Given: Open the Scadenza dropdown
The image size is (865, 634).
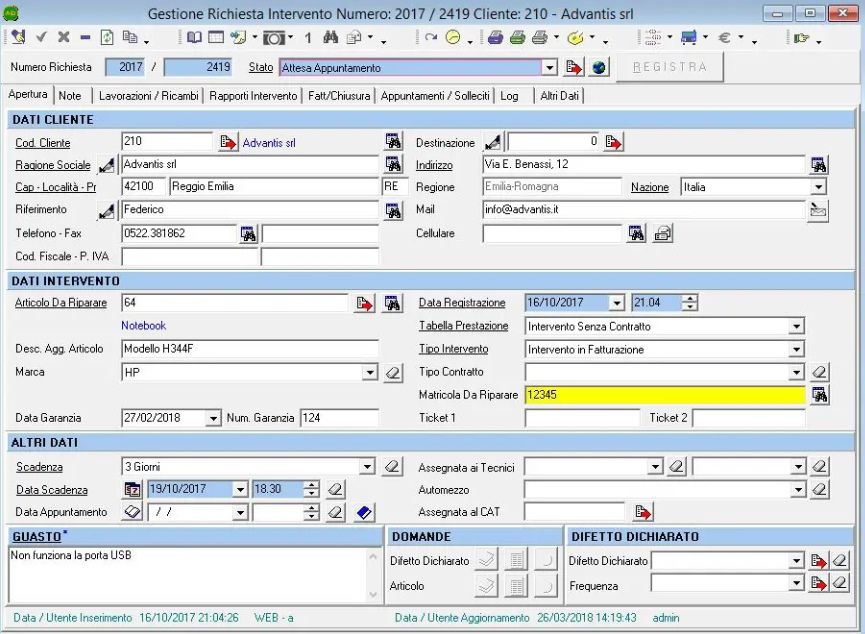Looking at the screenshot, I should [367, 467].
